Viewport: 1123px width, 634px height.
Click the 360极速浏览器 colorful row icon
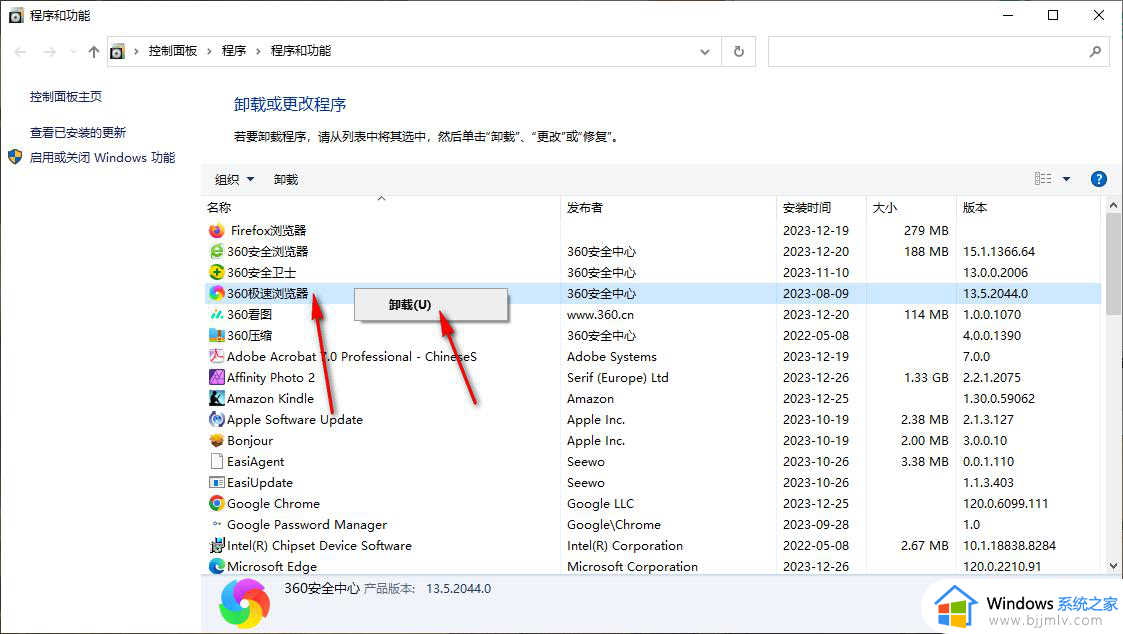coord(216,293)
